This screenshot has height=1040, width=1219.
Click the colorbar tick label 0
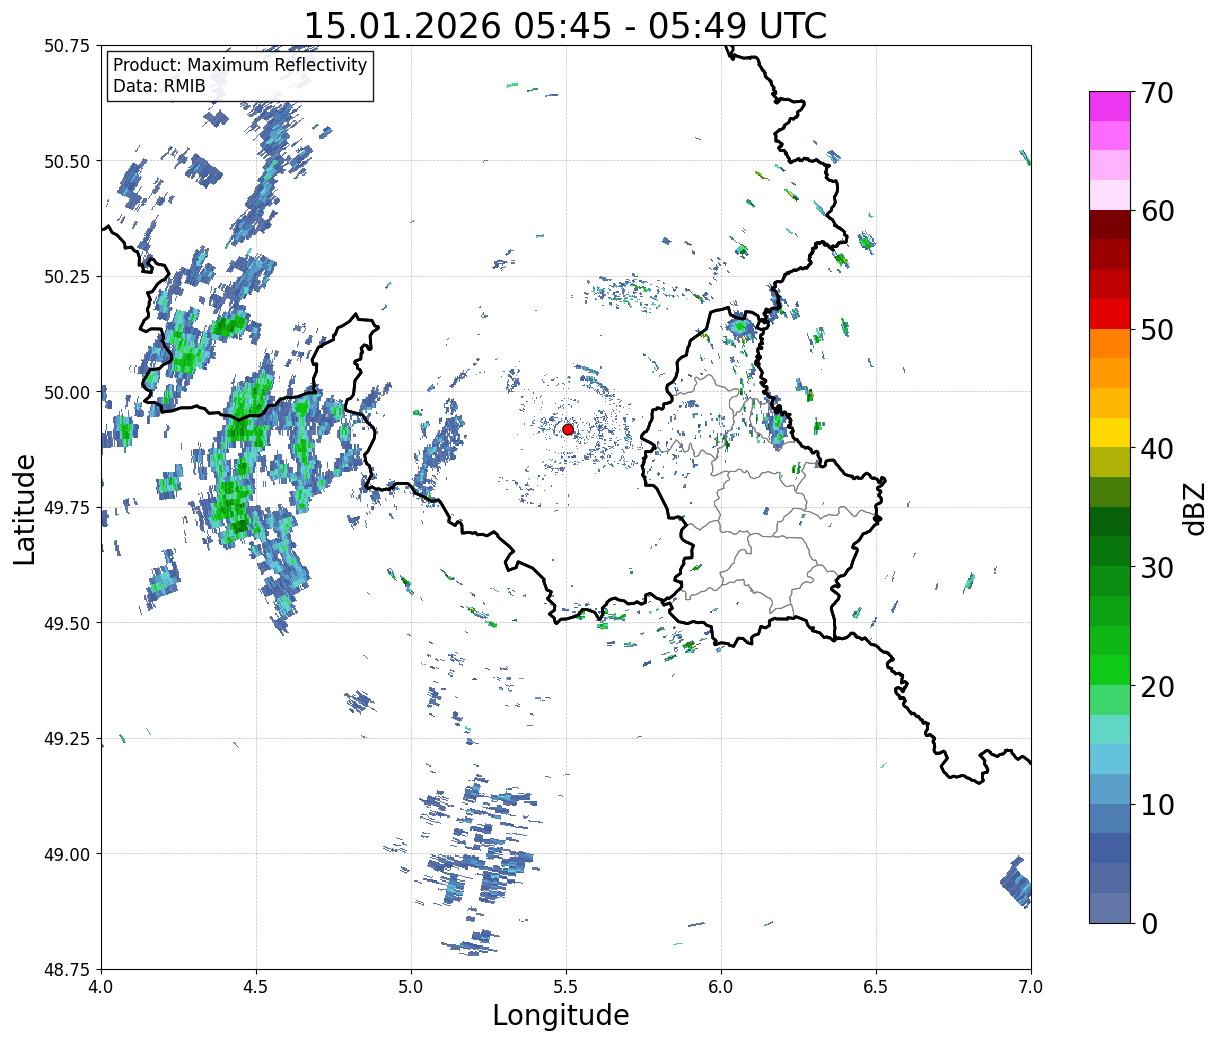(1149, 924)
